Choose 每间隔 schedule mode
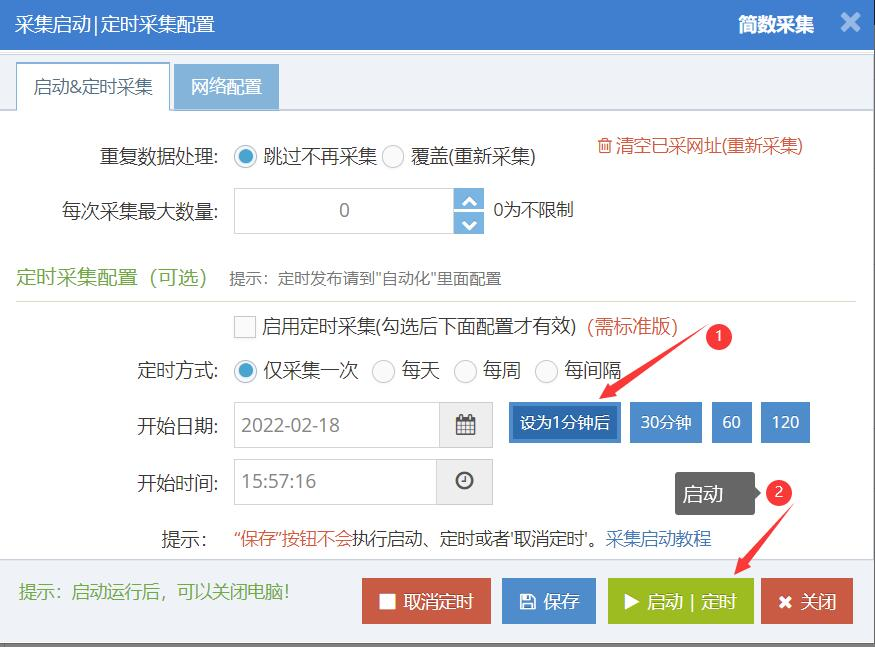 (x=546, y=371)
